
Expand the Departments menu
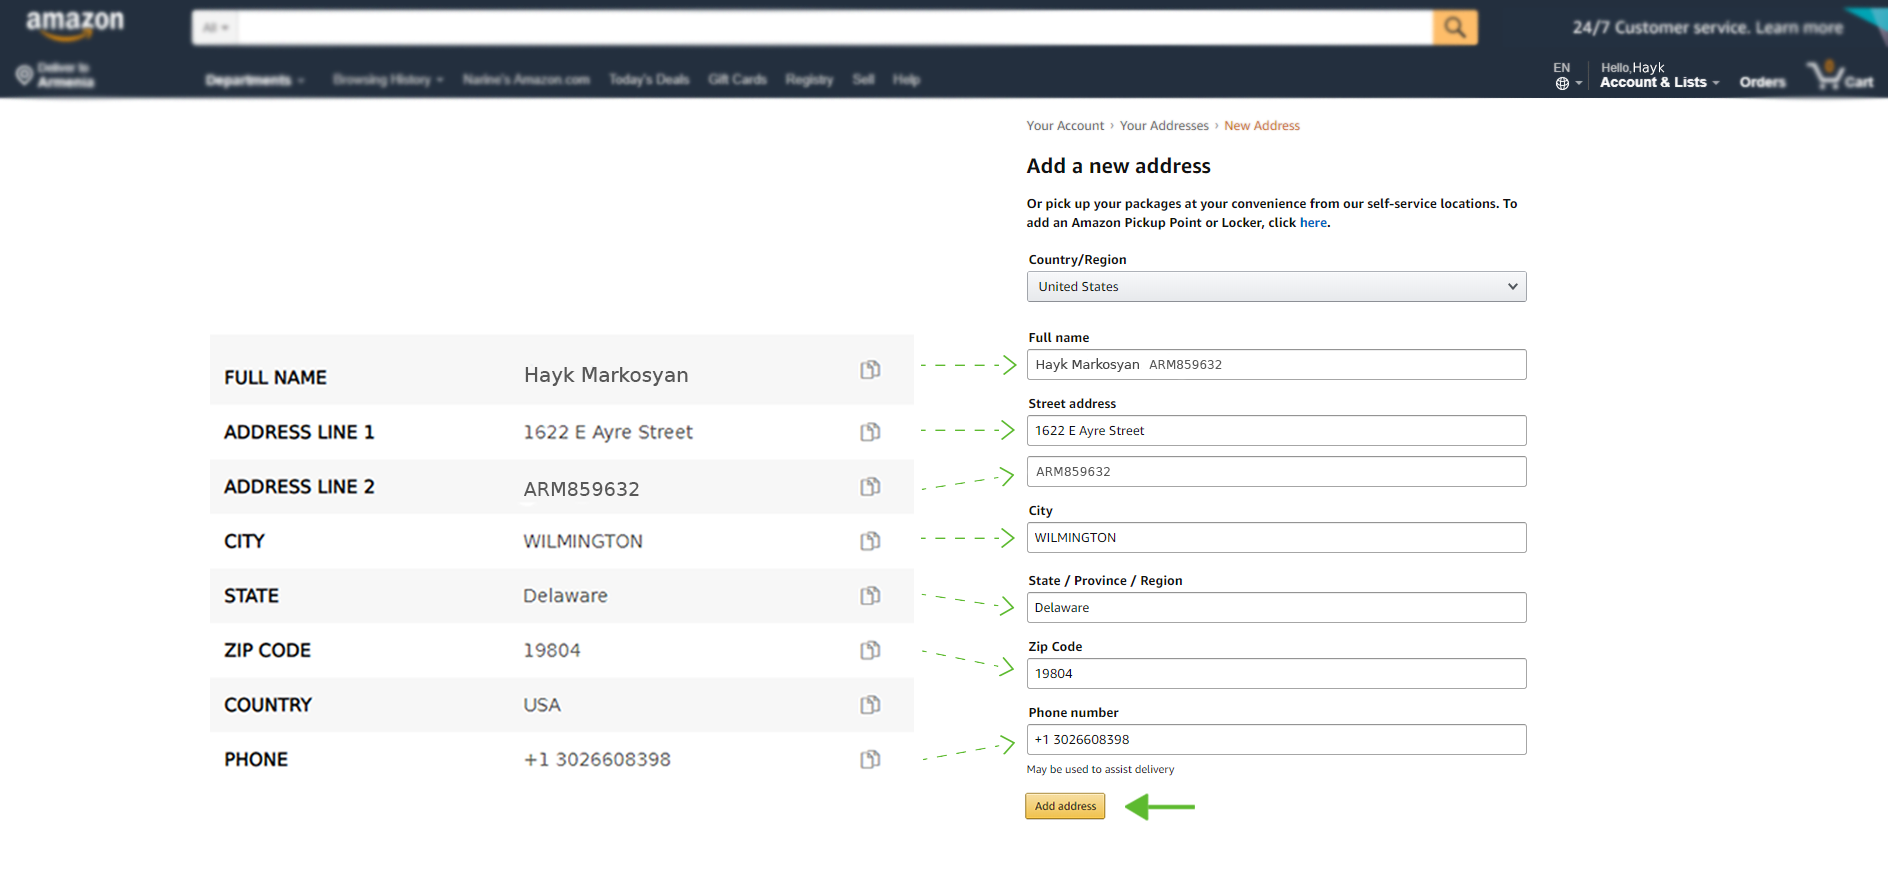[x=255, y=80]
